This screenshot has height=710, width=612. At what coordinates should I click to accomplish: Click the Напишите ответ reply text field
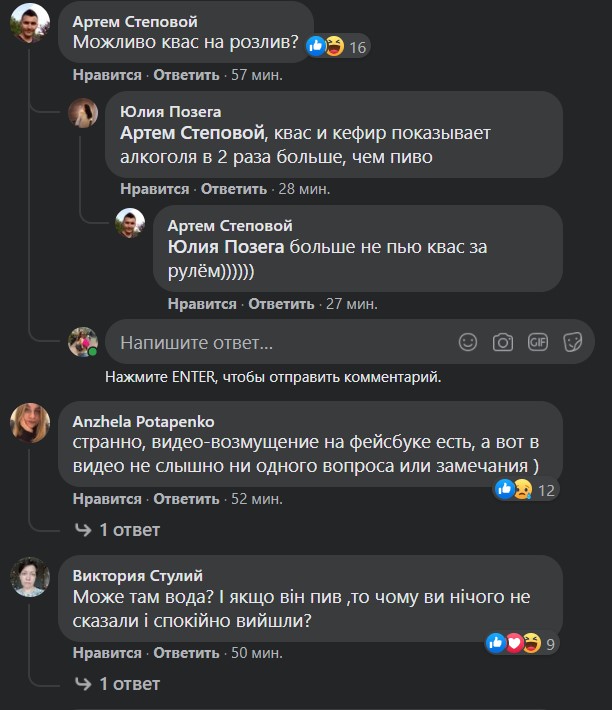tap(280, 343)
